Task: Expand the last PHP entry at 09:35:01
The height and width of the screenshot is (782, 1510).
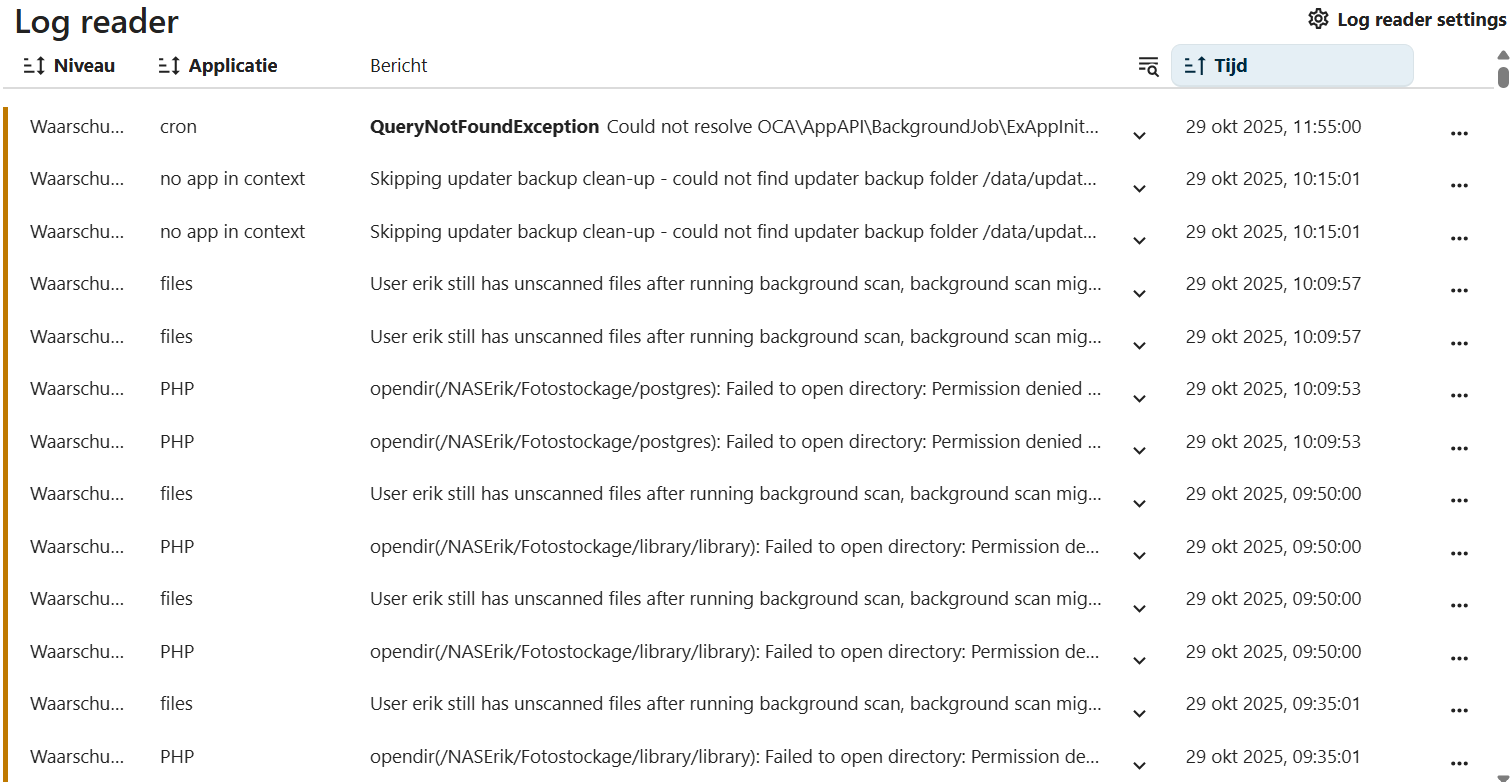Action: (1139, 765)
